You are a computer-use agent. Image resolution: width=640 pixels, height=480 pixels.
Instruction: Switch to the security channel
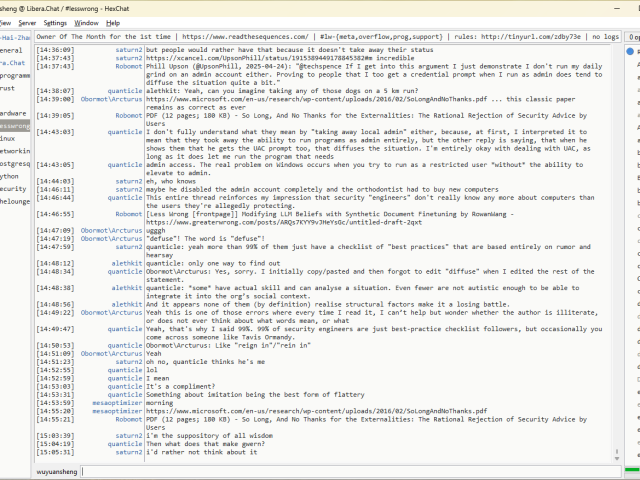click(x=13, y=188)
